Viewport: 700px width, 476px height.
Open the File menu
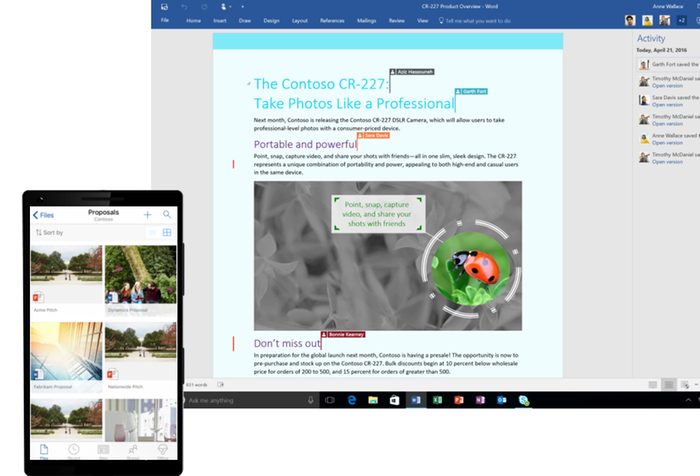click(x=165, y=21)
